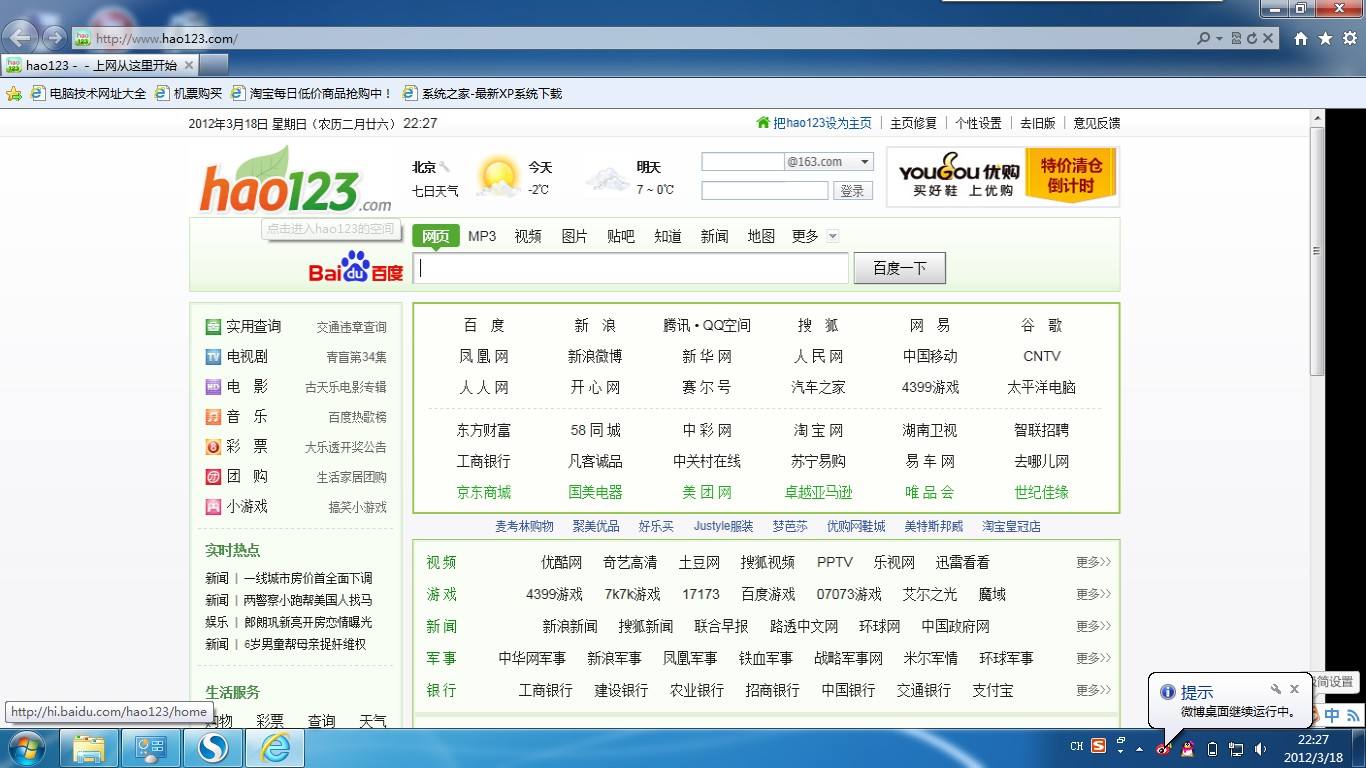Click the 百度一下 search button
This screenshot has width=1366, height=768.
(x=900, y=268)
